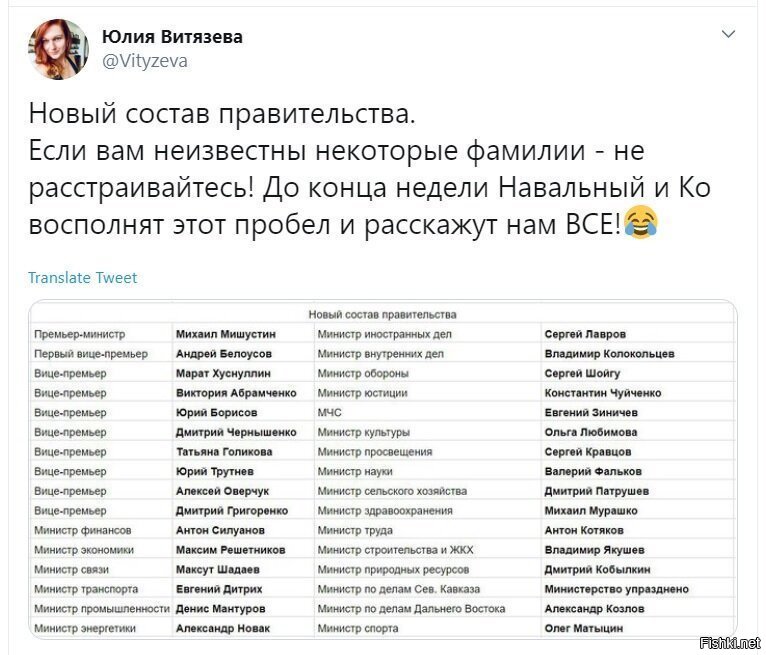Click the Министр обороны cell
The image size is (766, 655).
[x=363, y=374]
